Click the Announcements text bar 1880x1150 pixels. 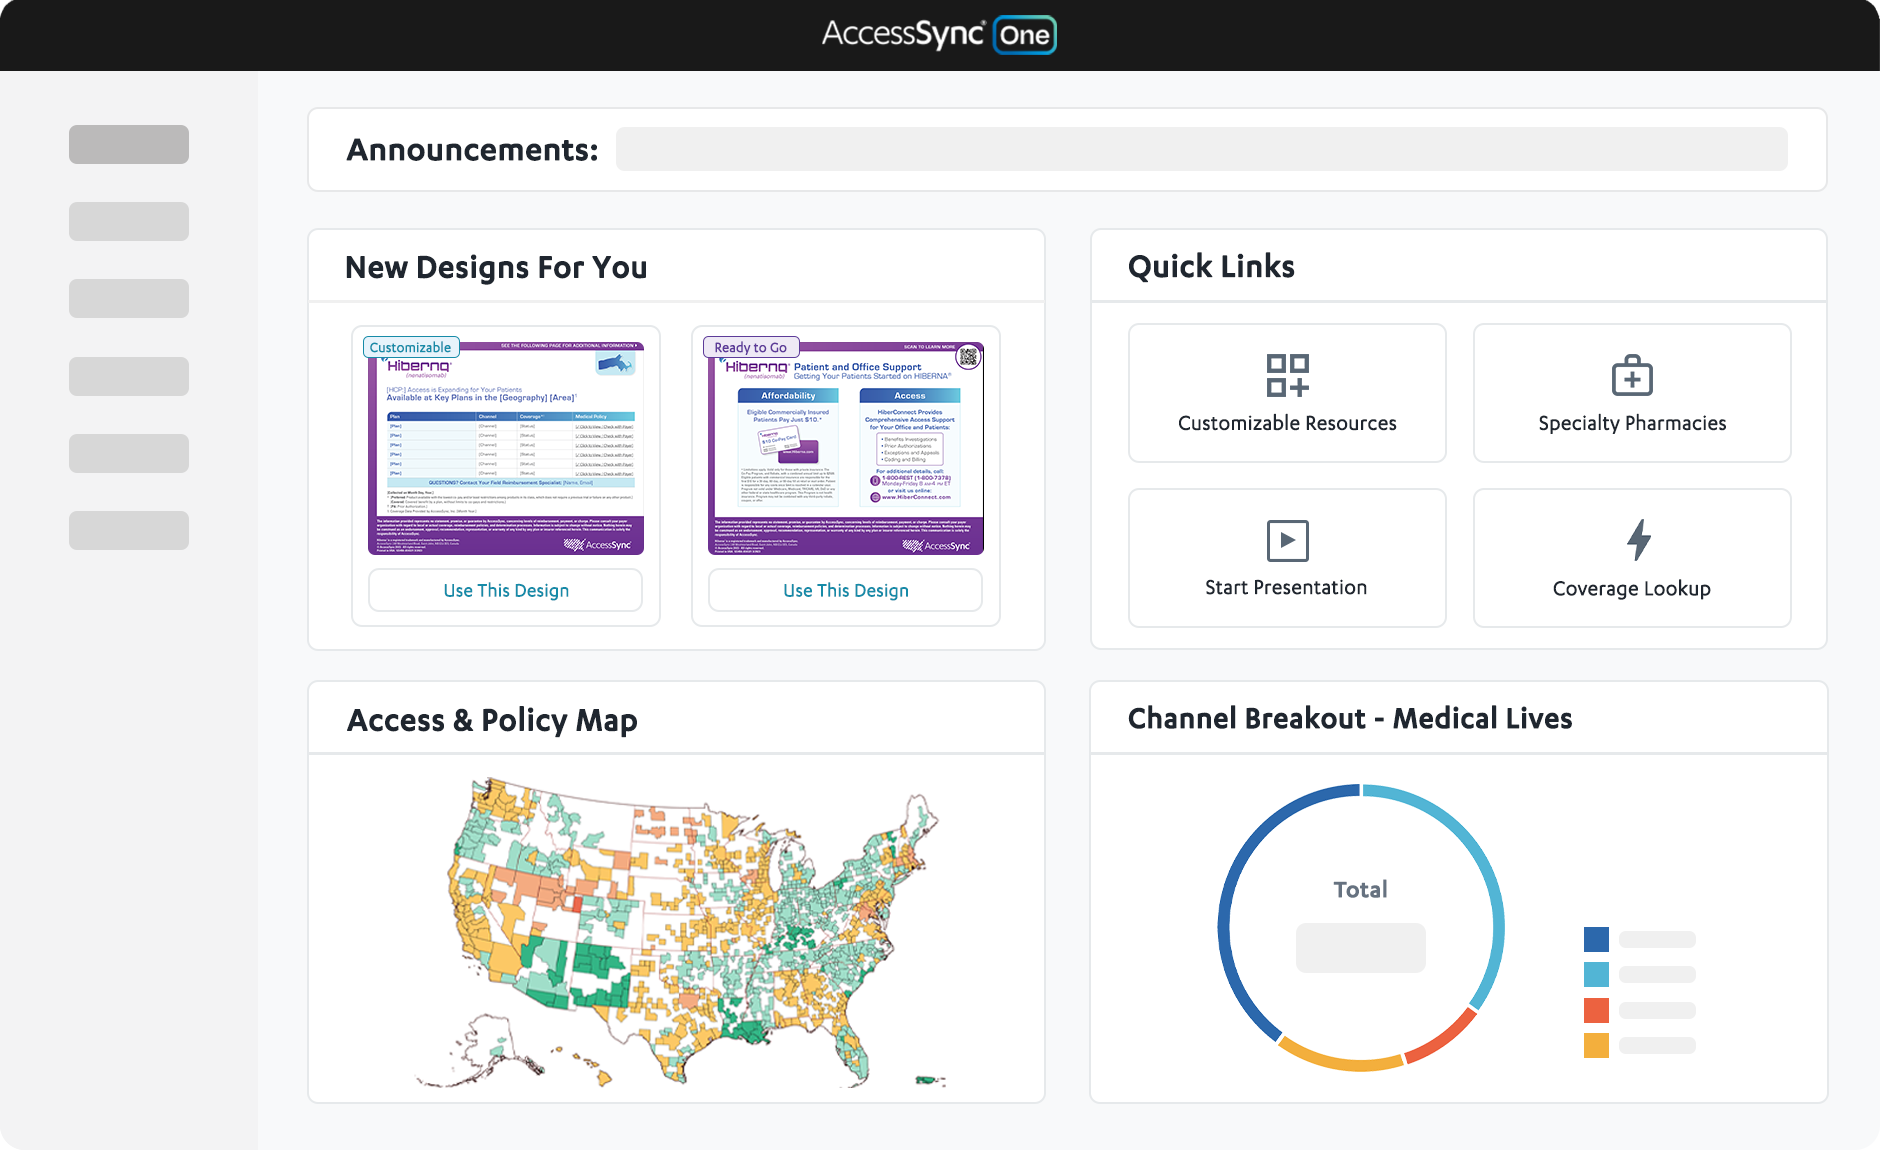point(1201,149)
